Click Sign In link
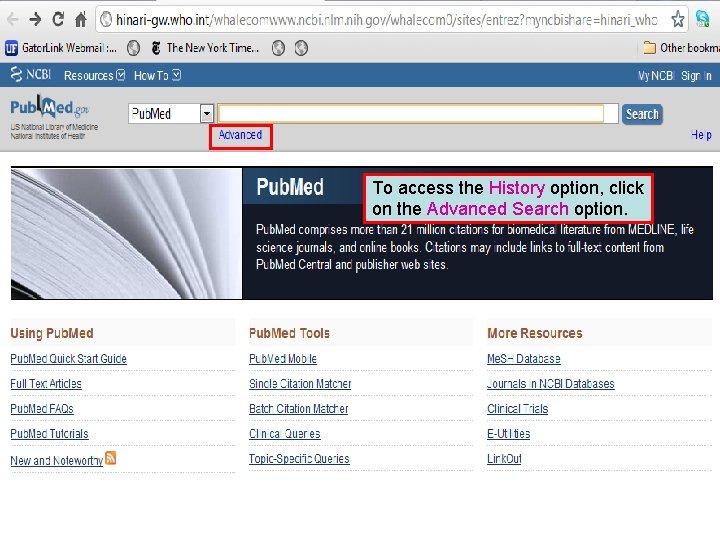This screenshot has height=540, width=720. click(x=696, y=75)
